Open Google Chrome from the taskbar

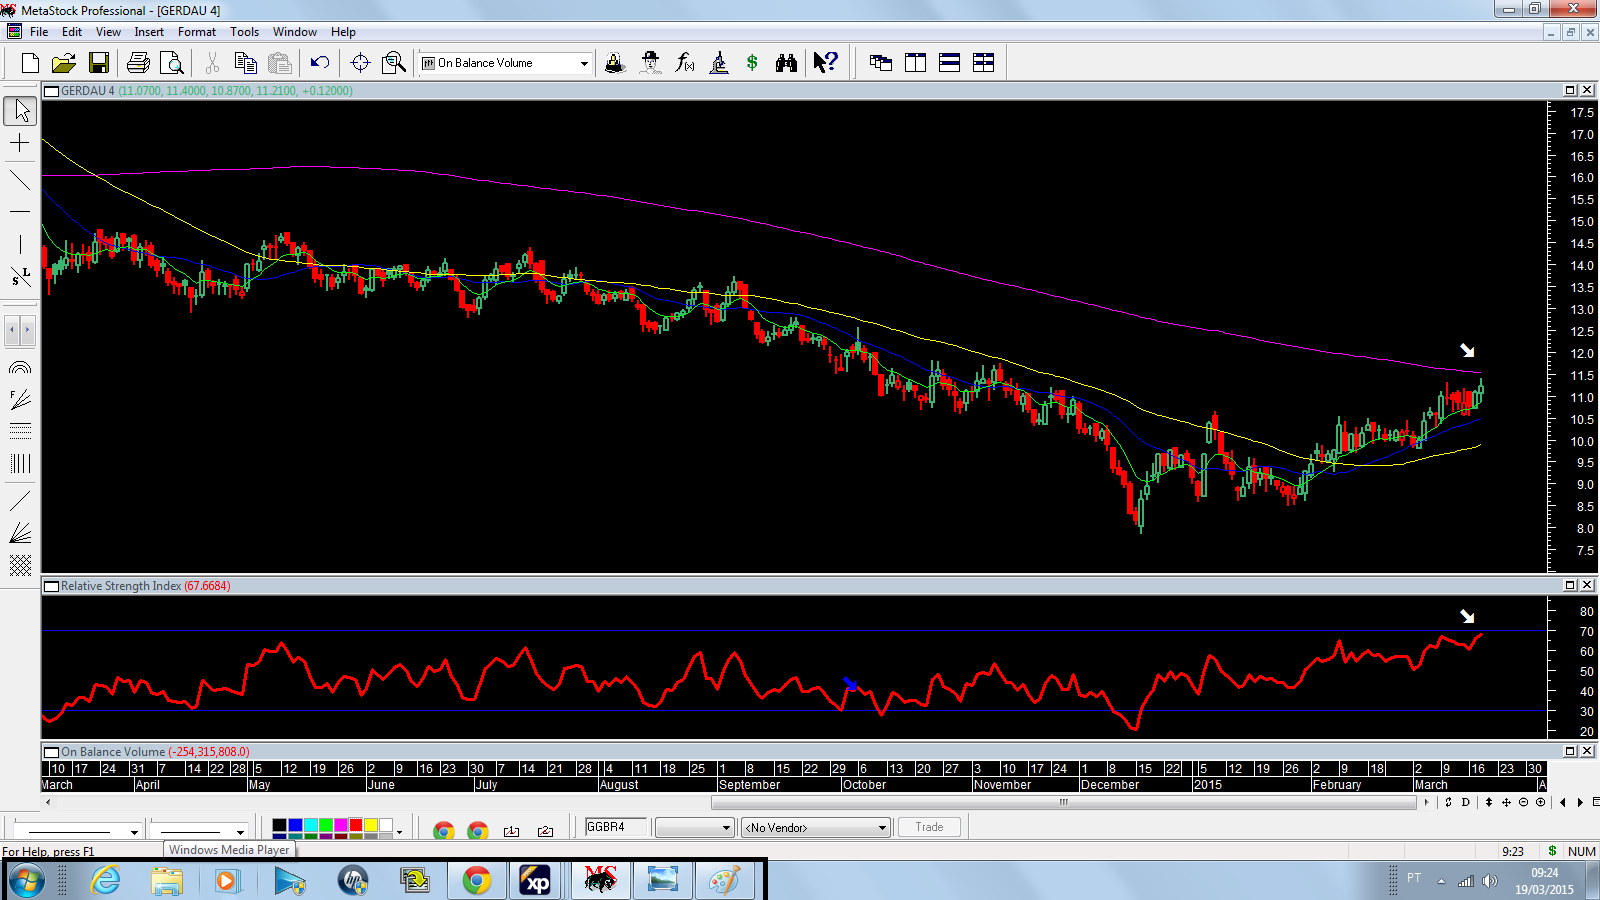point(477,880)
